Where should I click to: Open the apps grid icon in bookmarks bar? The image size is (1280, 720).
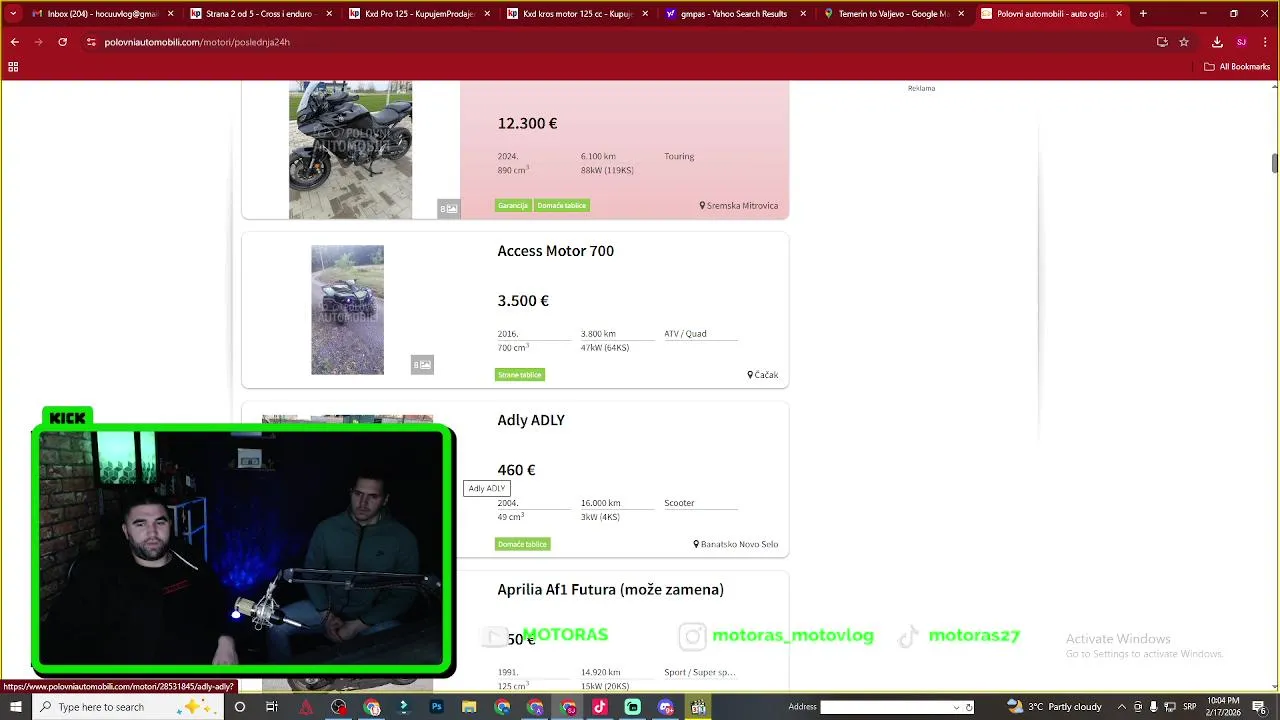[13, 67]
